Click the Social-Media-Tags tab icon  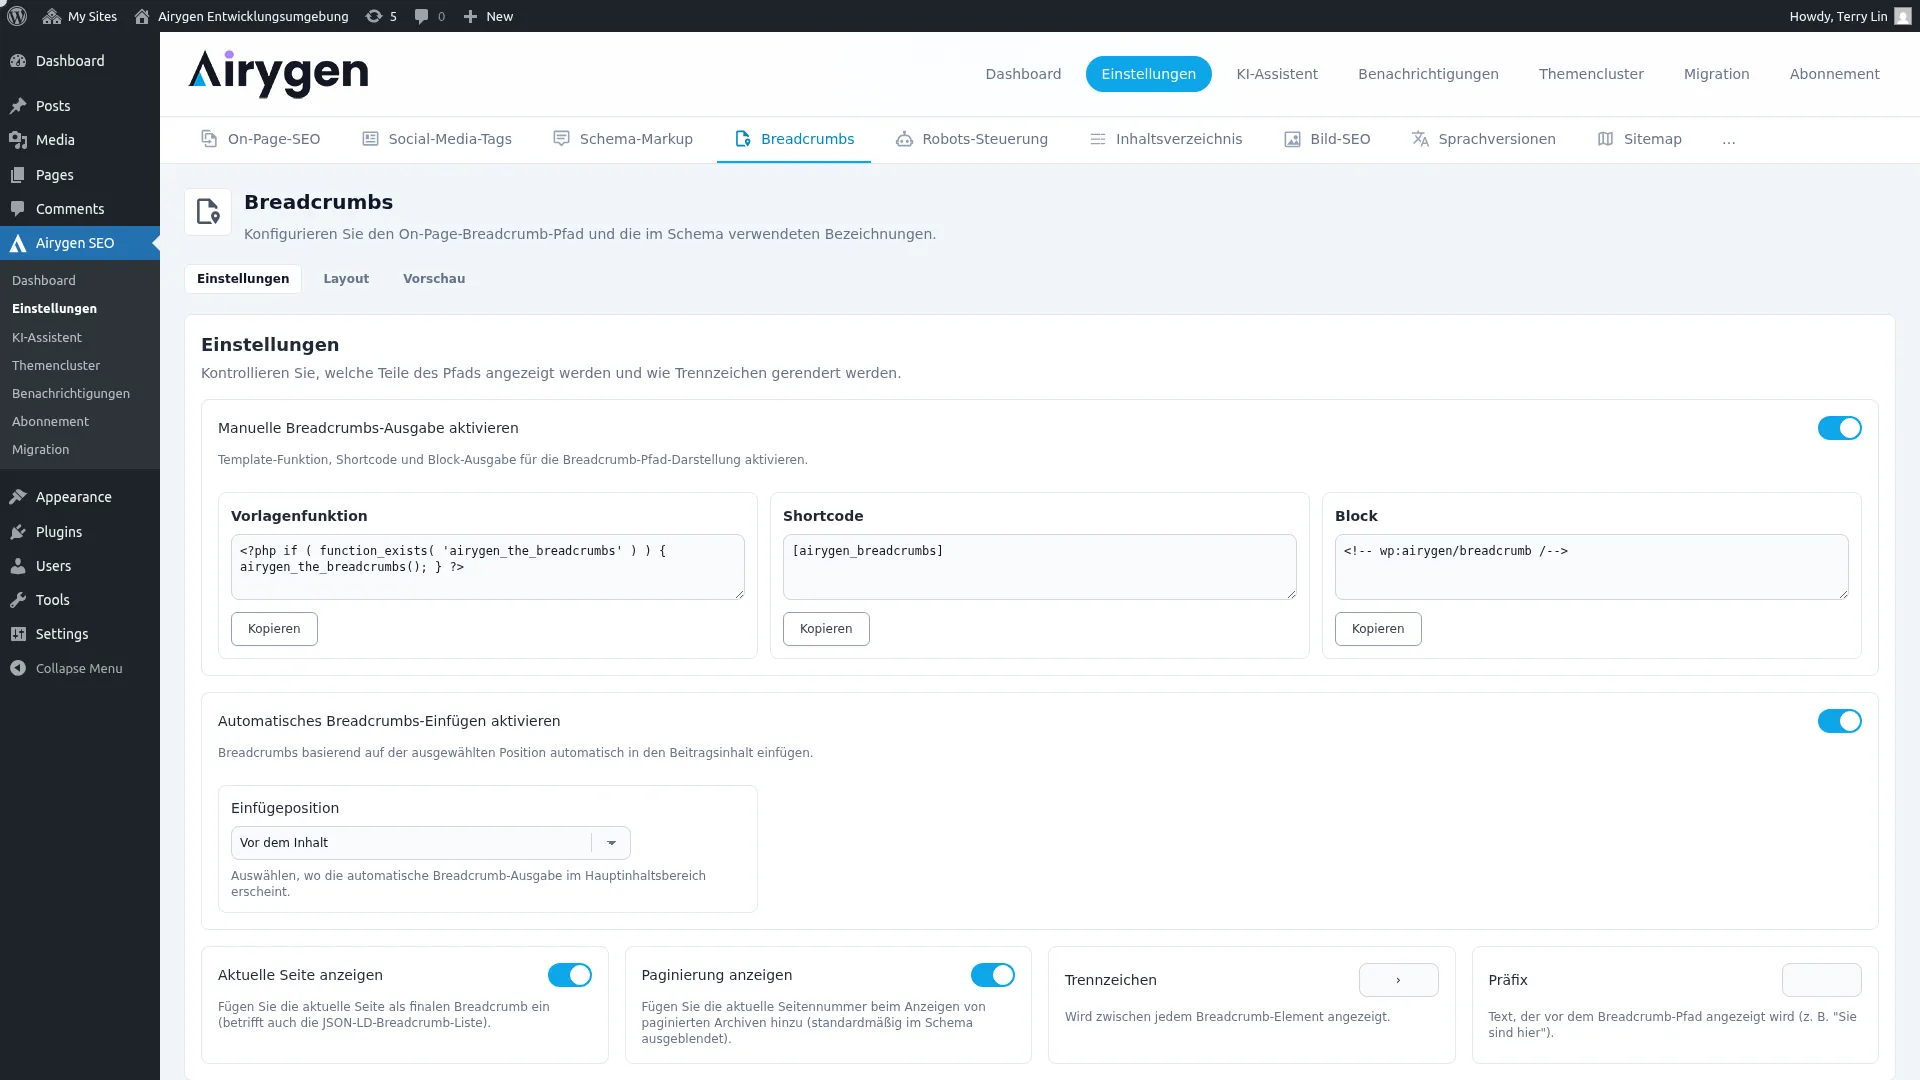(x=370, y=139)
